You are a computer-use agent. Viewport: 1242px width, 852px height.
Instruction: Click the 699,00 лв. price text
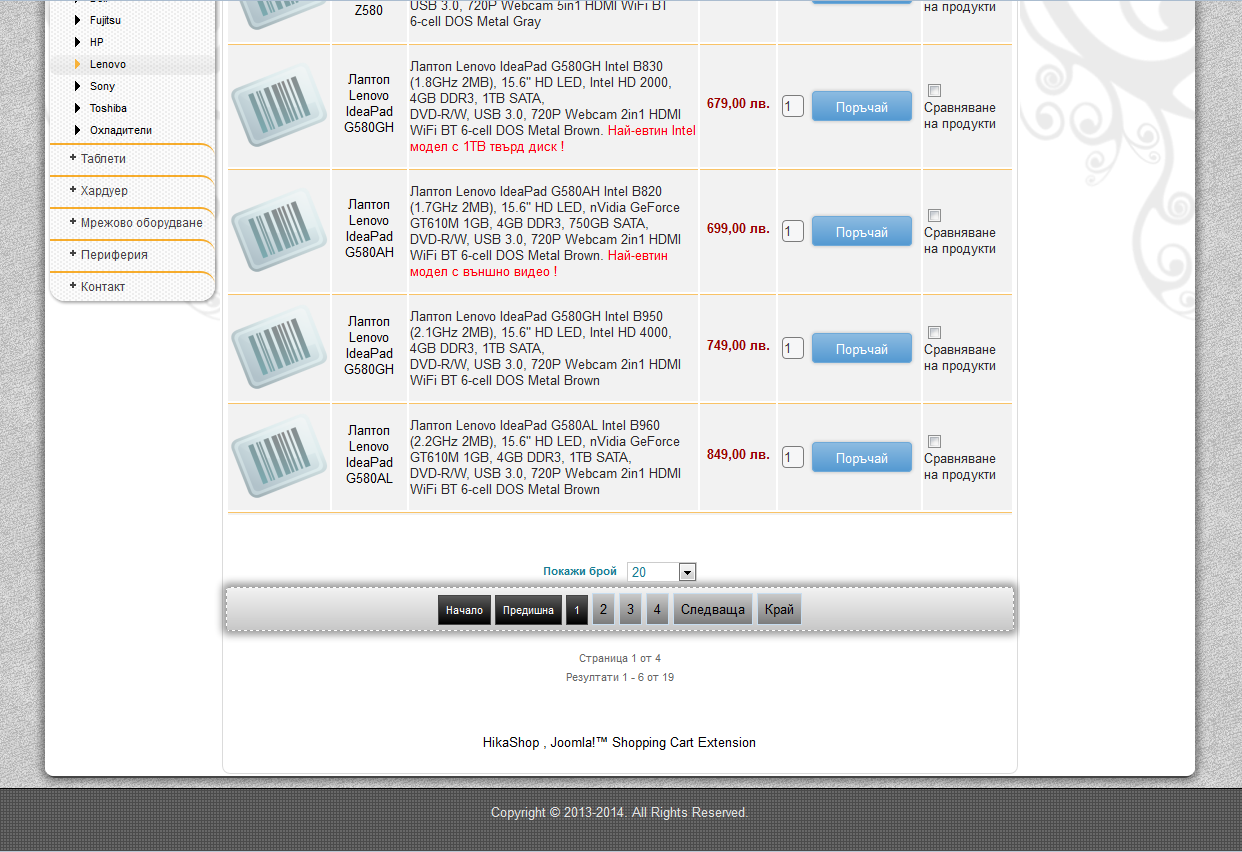coord(738,228)
